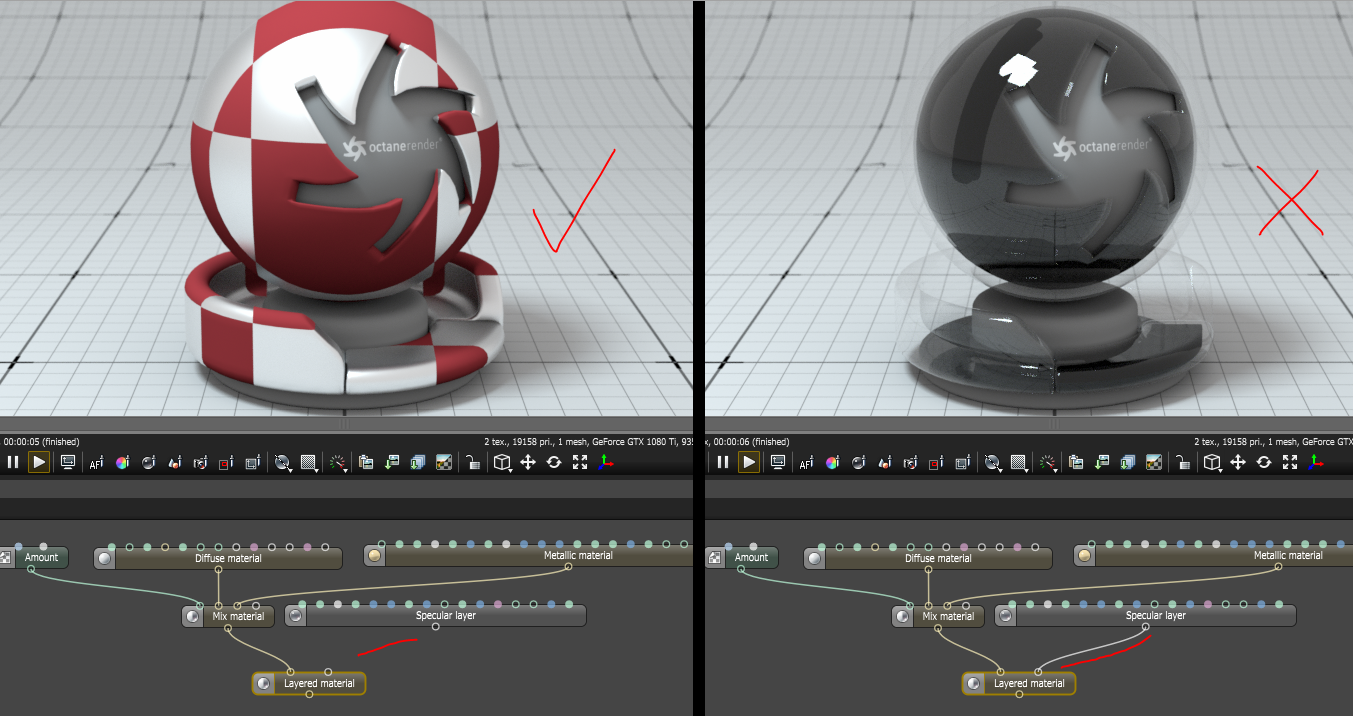The image size is (1353, 716).
Task: Open render display icon in right toolbar
Action: tap(778, 462)
